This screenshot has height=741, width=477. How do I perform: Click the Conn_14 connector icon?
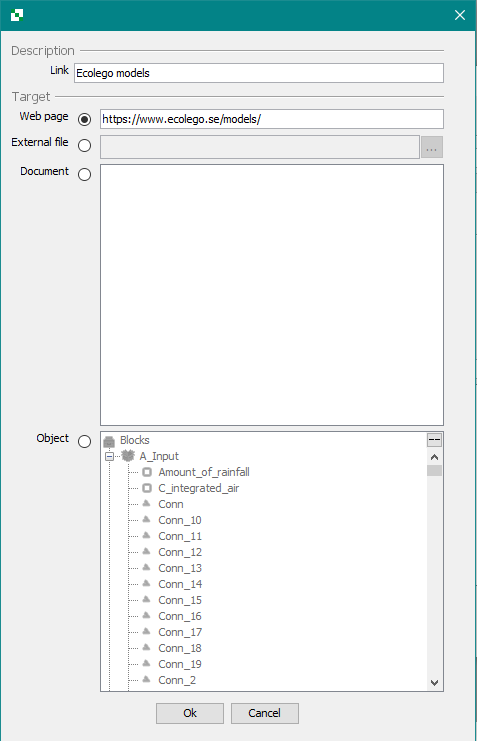coord(147,584)
